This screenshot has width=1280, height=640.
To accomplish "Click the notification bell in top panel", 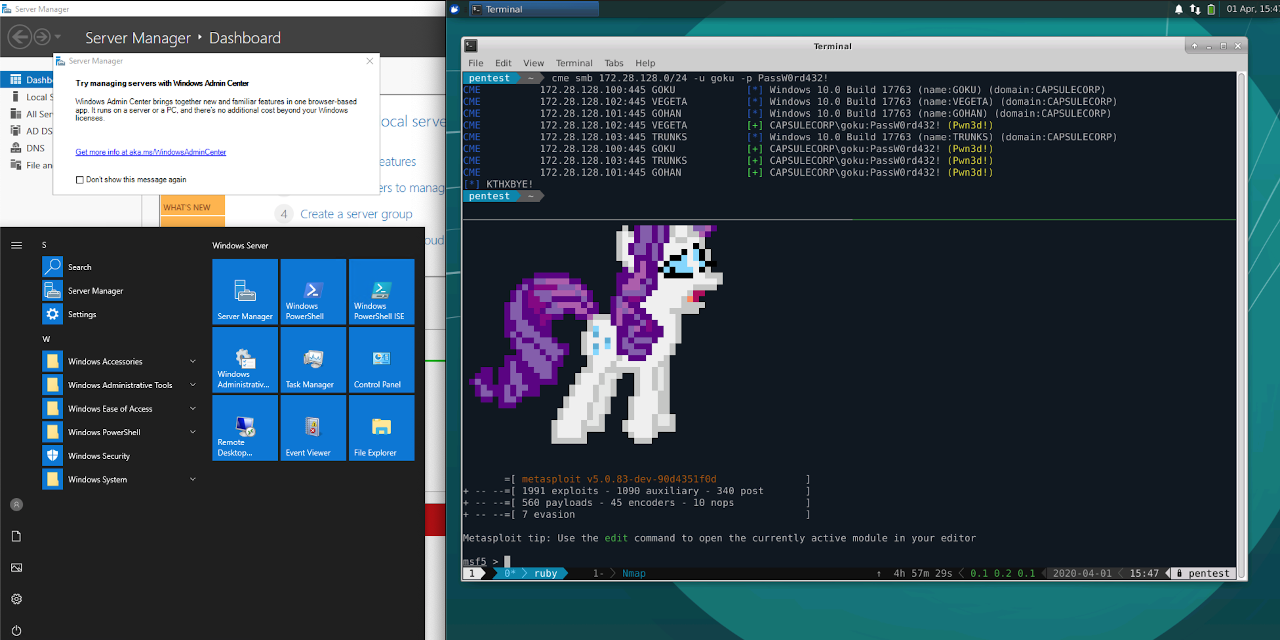I will [1178, 9].
